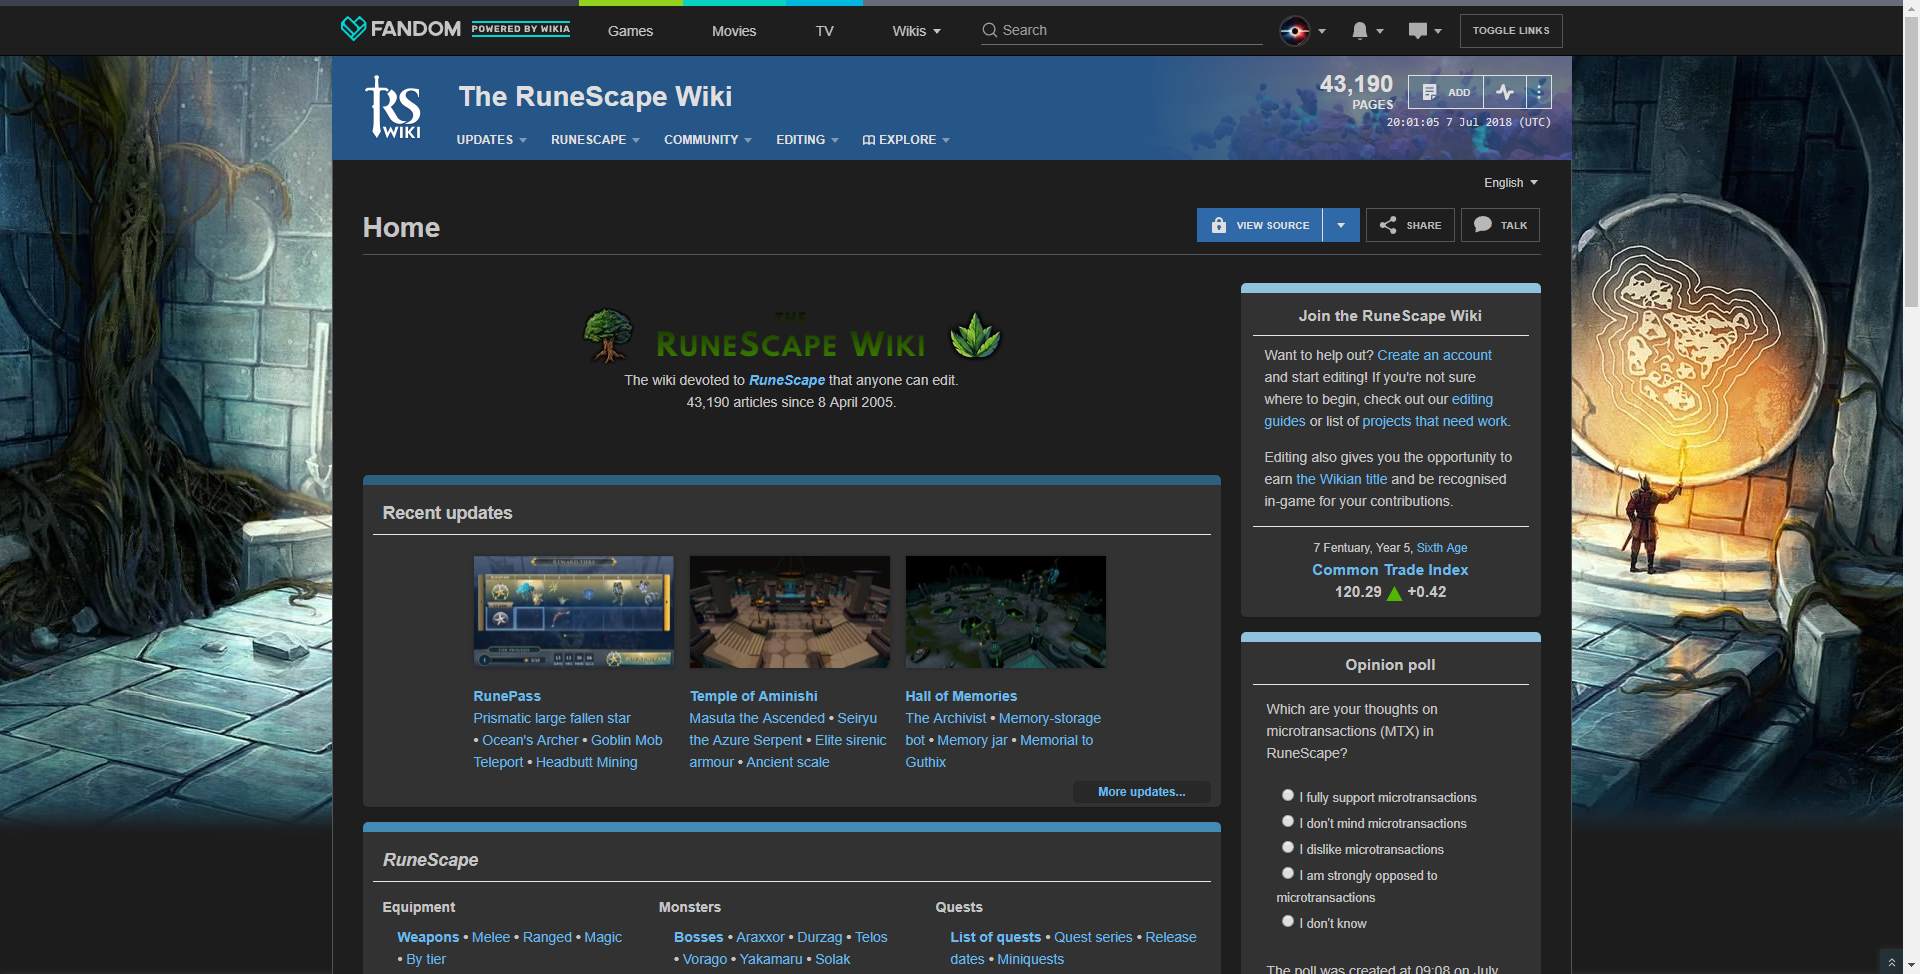The width and height of the screenshot is (1920, 974).
Task: Select 'I don't mind microtransactions' option
Action: pos(1288,821)
